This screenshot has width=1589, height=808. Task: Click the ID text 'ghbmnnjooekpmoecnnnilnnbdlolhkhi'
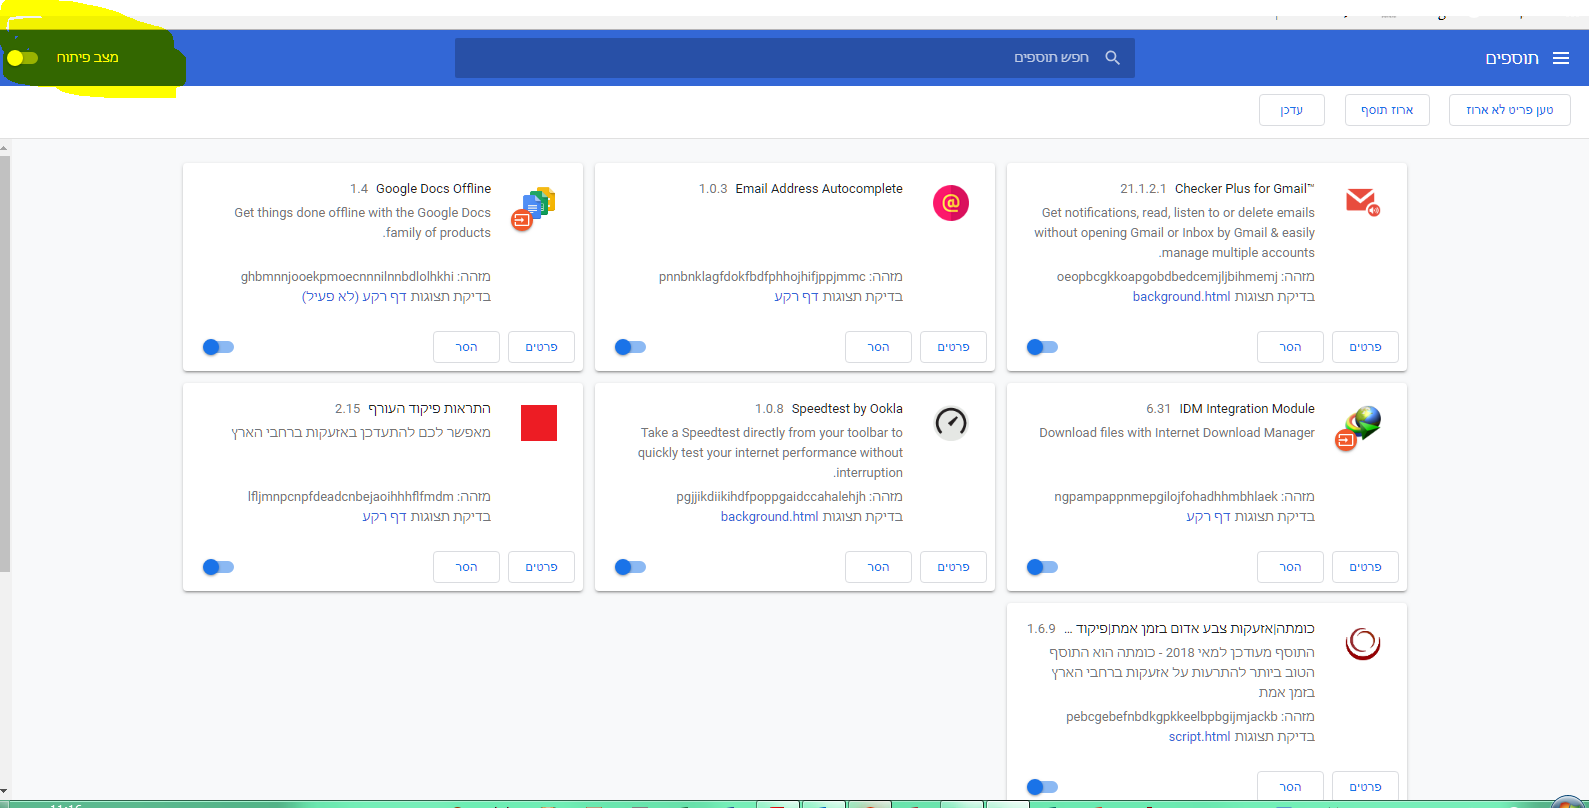(x=347, y=277)
